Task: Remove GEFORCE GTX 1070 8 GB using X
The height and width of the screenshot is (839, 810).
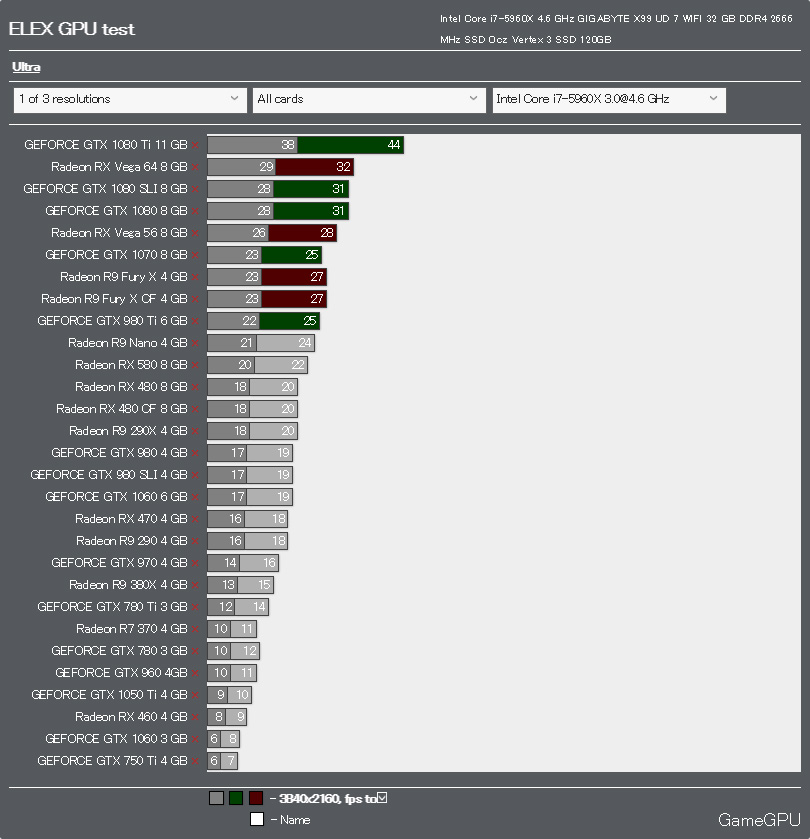Action: (x=195, y=255)
